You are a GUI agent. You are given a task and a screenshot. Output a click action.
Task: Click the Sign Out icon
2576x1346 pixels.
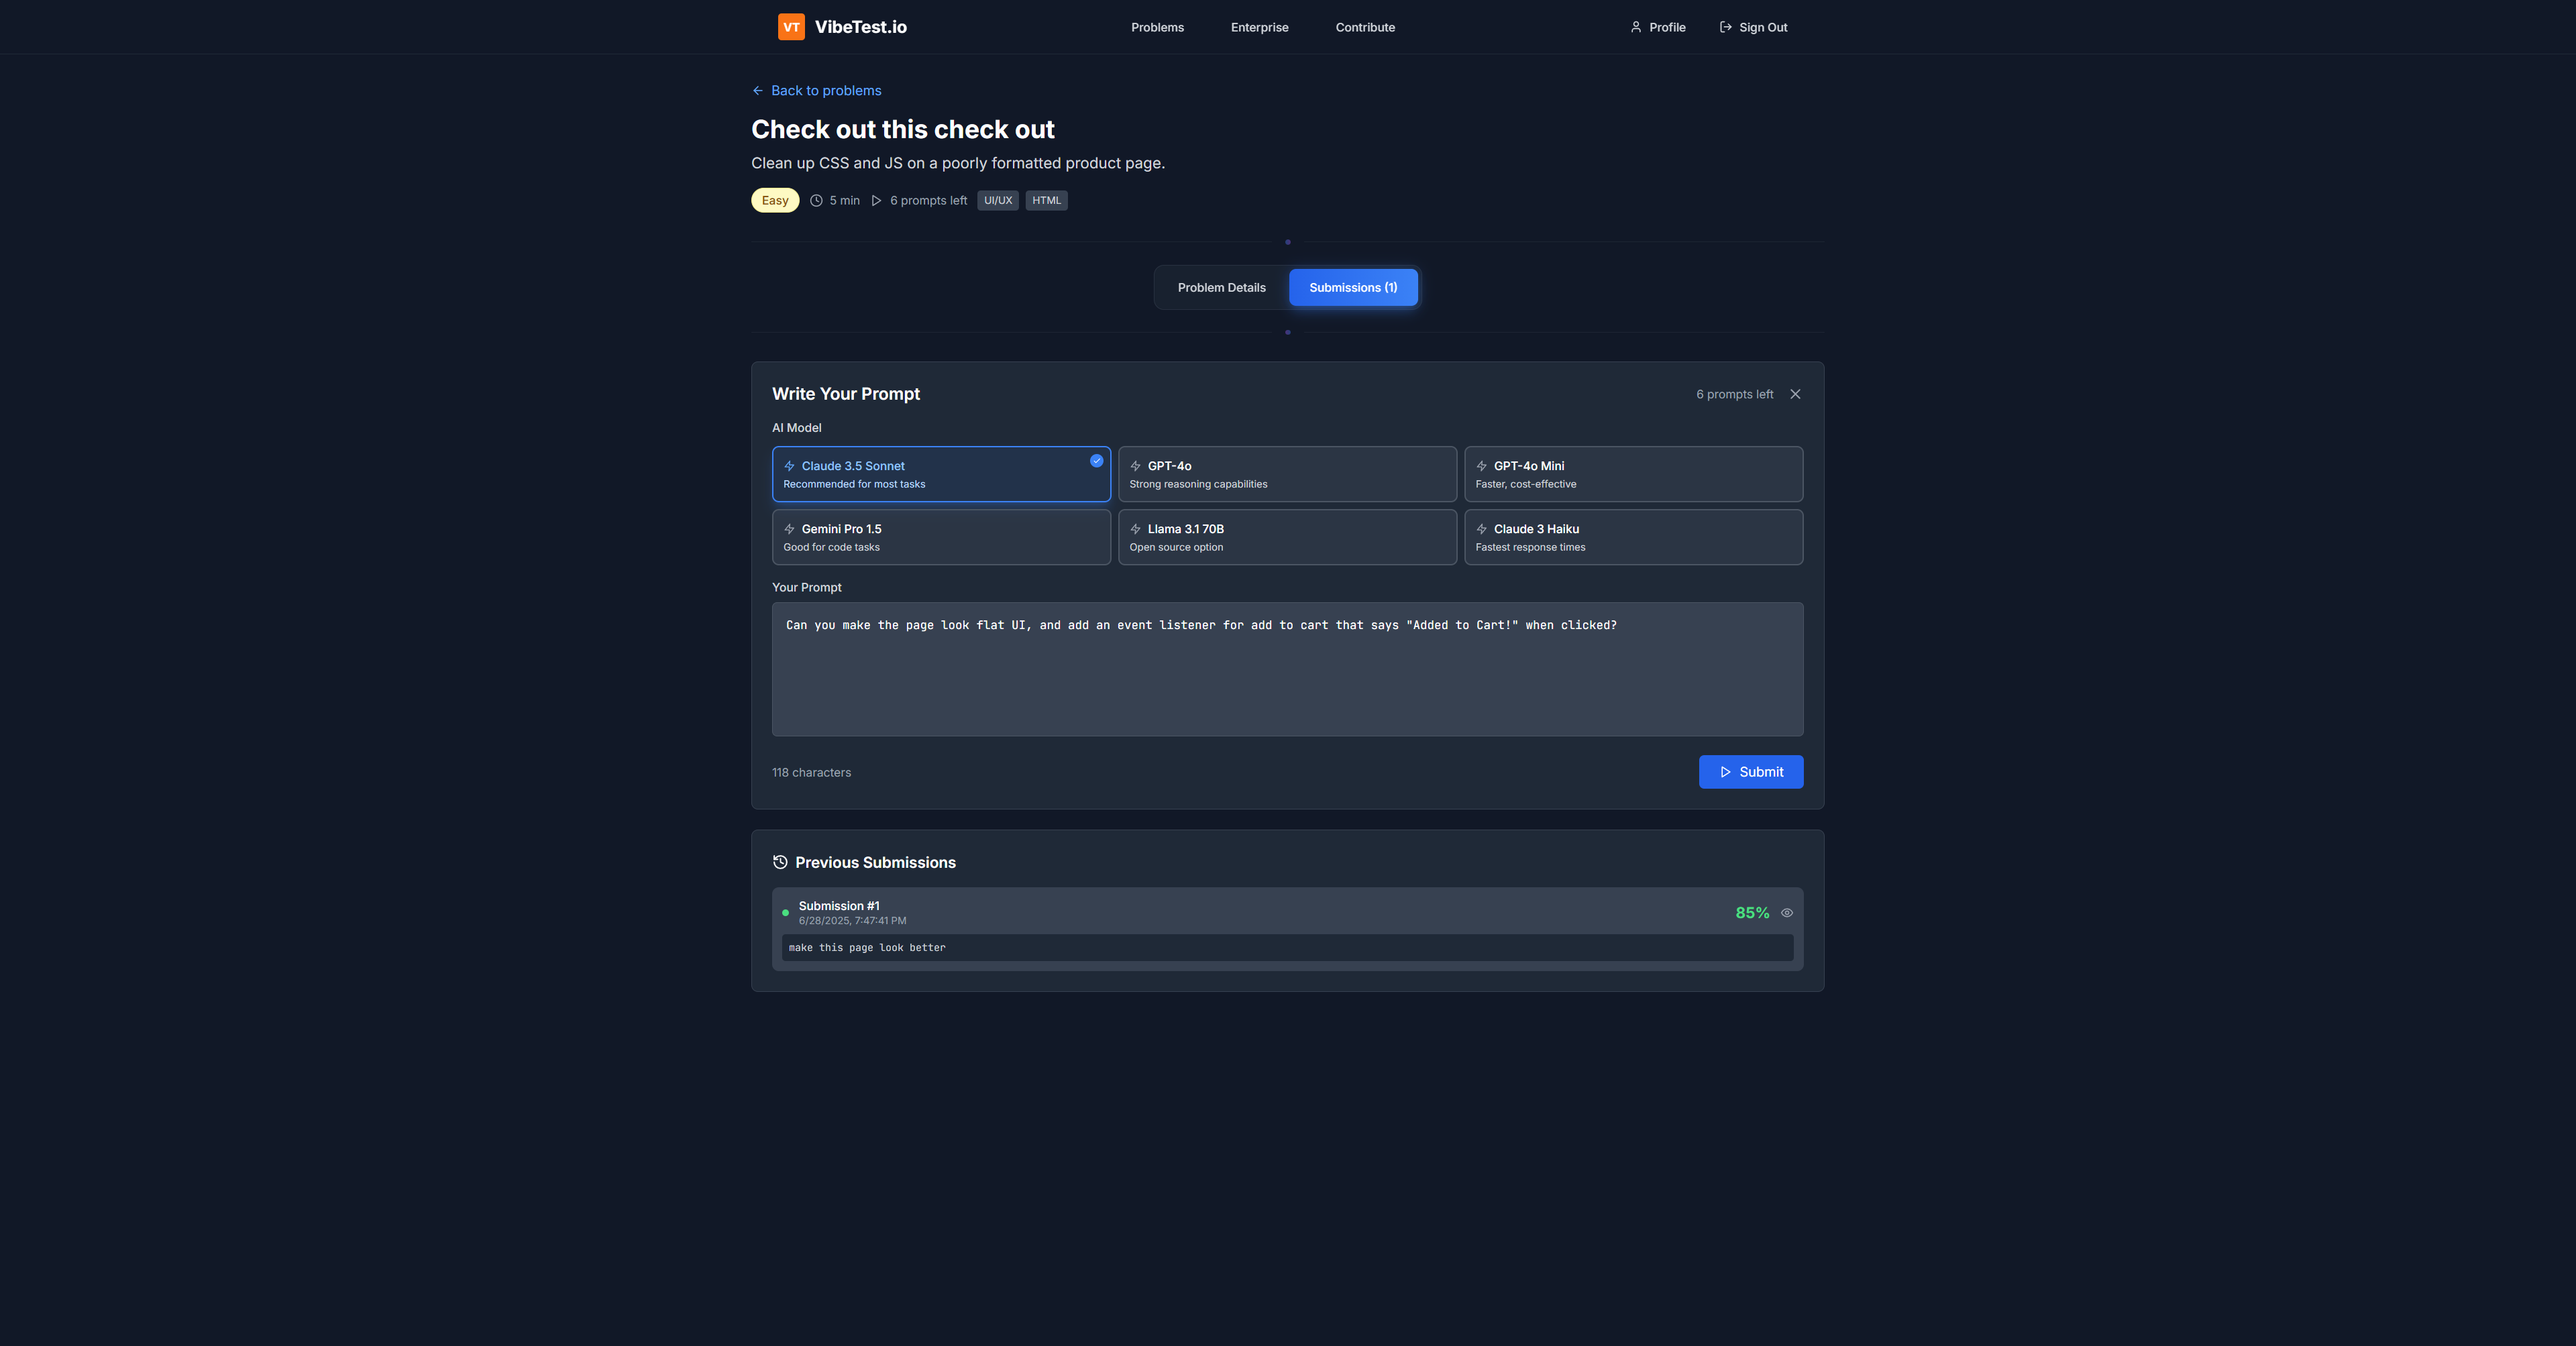click(1725, 27)
